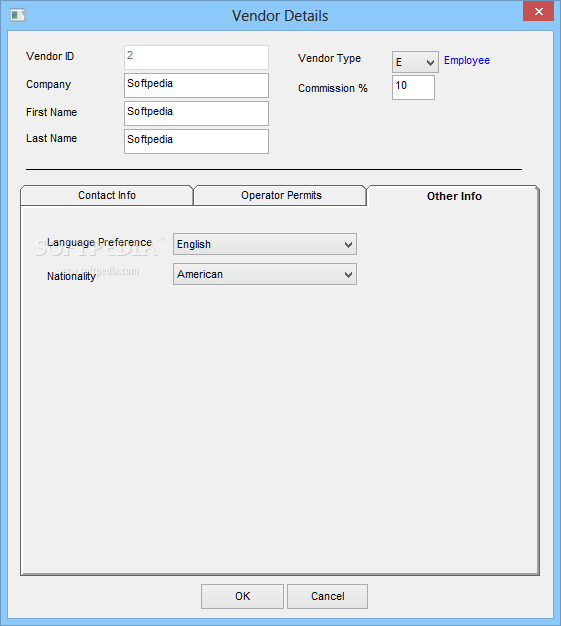Click the Vendor ID field
This screenshot has height=626, width=561.
(x=196, y=57)
